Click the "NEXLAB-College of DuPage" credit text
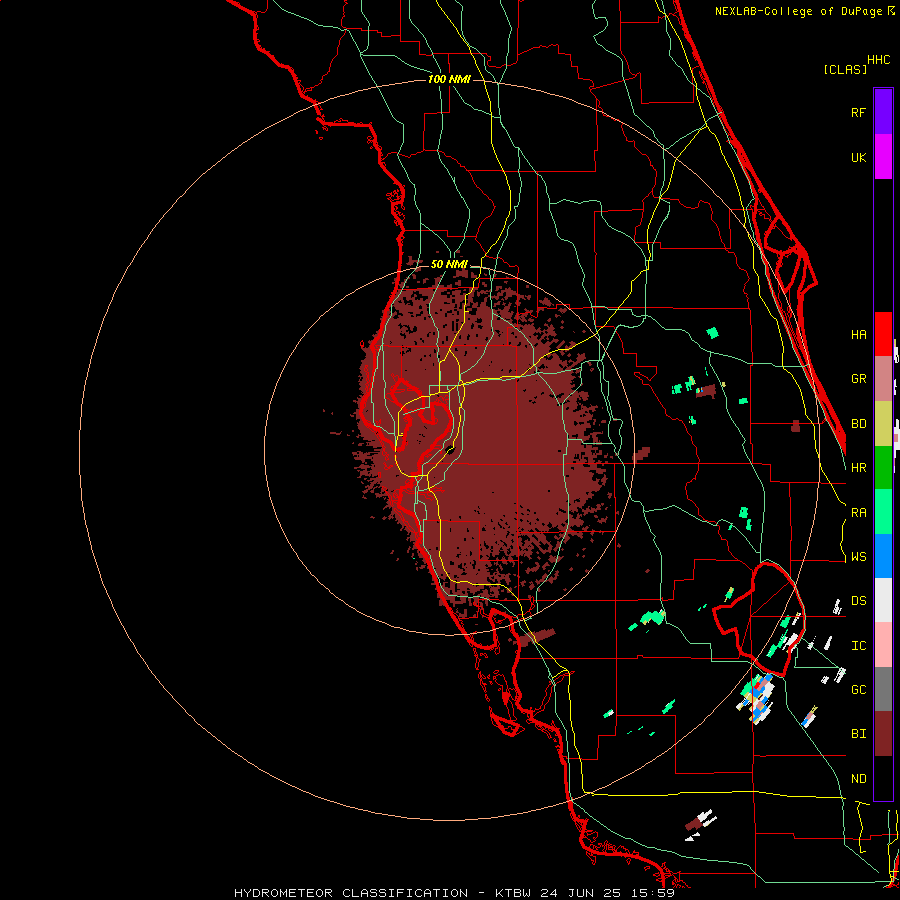Viewport: 900px width, 900px height. point(799,11)
